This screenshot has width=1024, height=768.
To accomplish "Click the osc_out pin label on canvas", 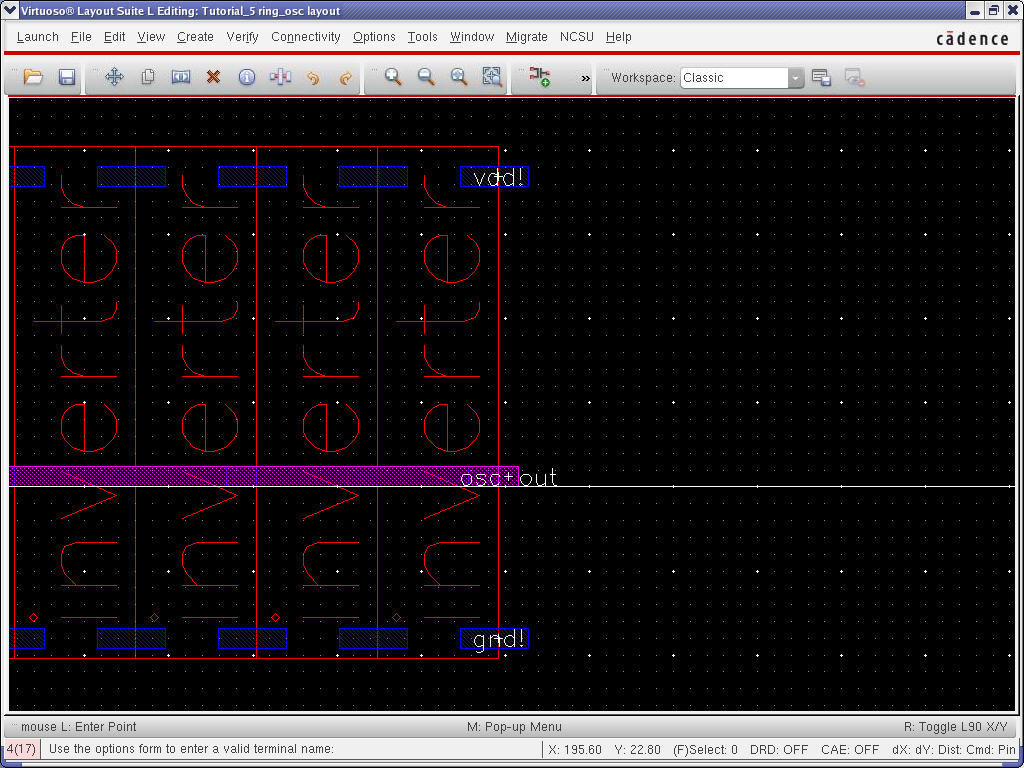I will (x=508, y=479).
